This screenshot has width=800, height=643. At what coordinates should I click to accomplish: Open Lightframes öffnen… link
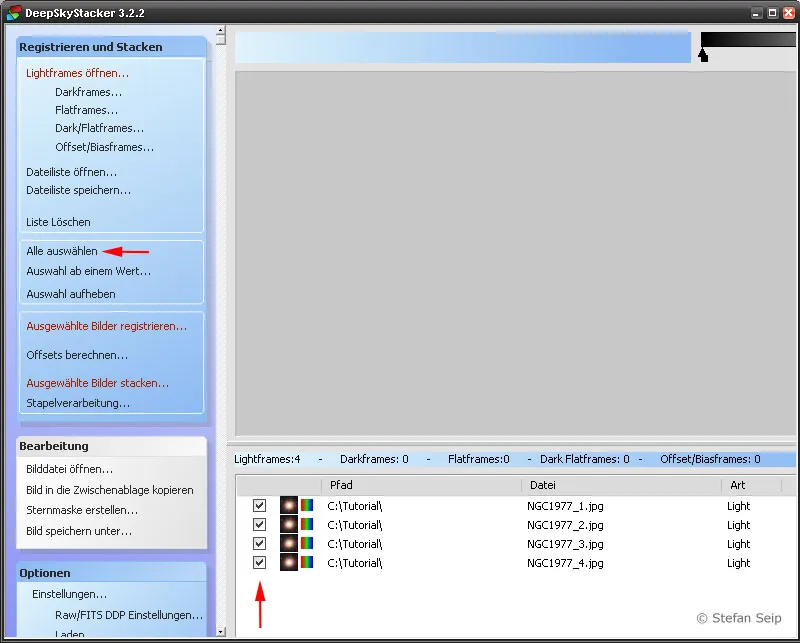tap(78, 73)
